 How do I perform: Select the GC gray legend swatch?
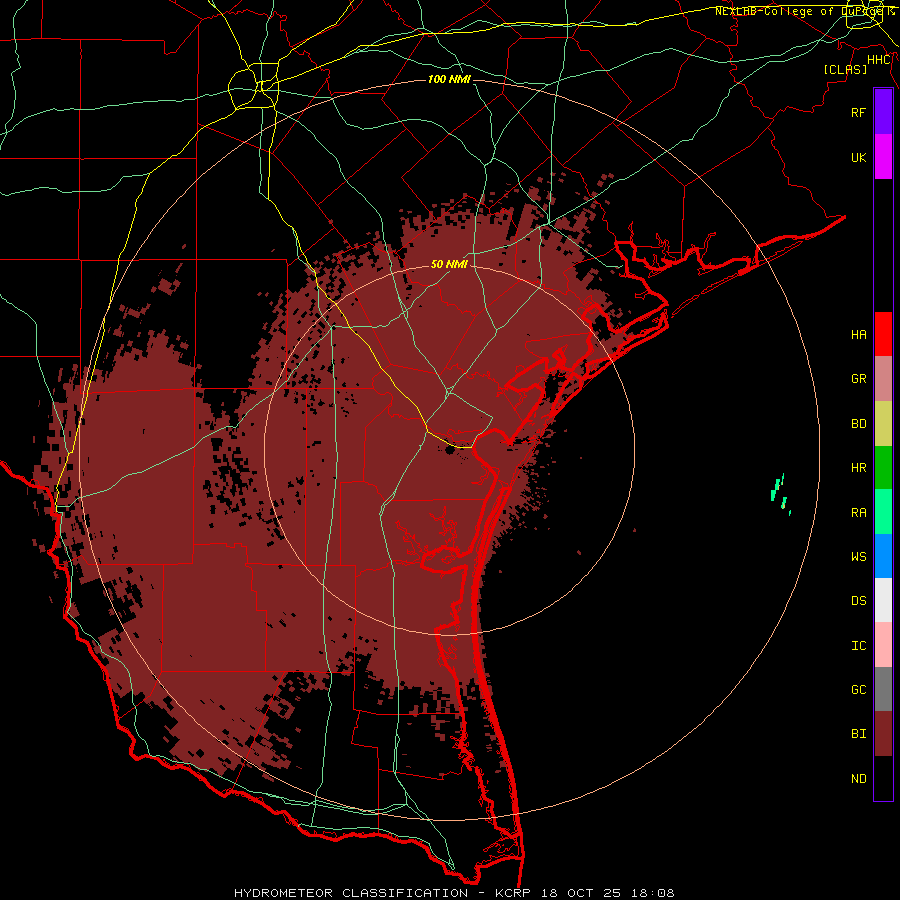883,689
